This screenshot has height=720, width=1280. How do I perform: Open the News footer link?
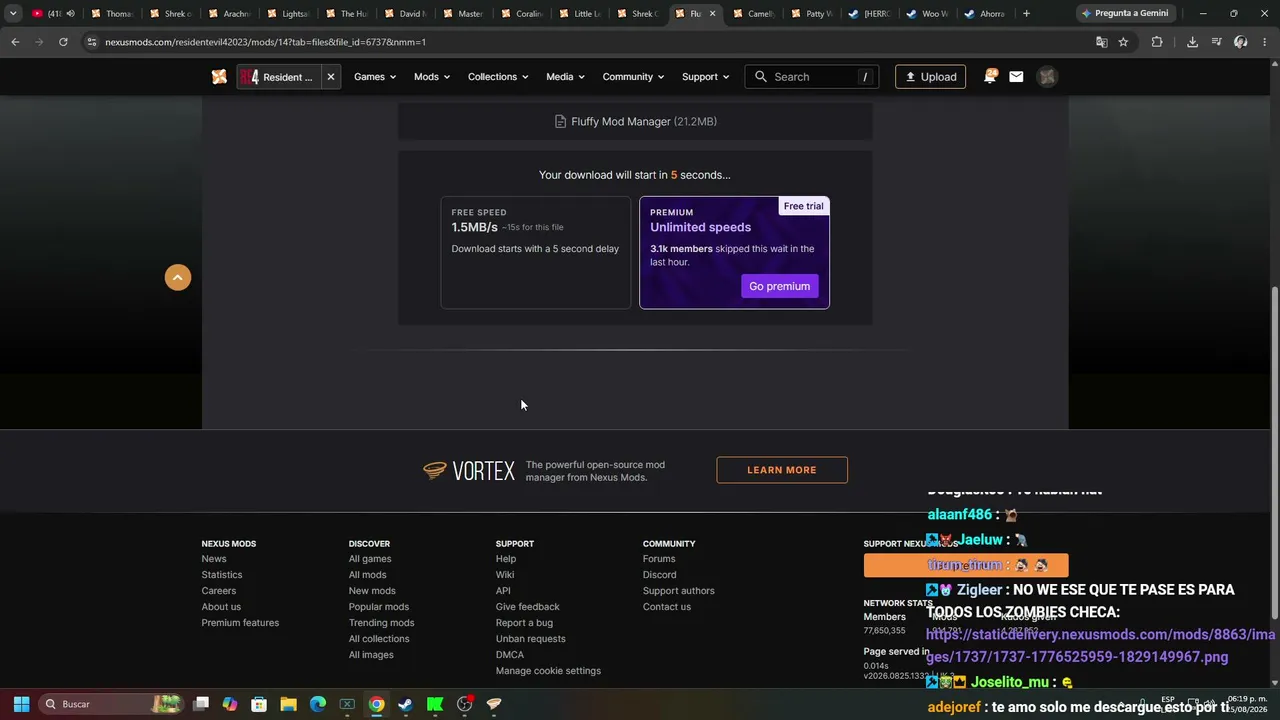[214, 559]
